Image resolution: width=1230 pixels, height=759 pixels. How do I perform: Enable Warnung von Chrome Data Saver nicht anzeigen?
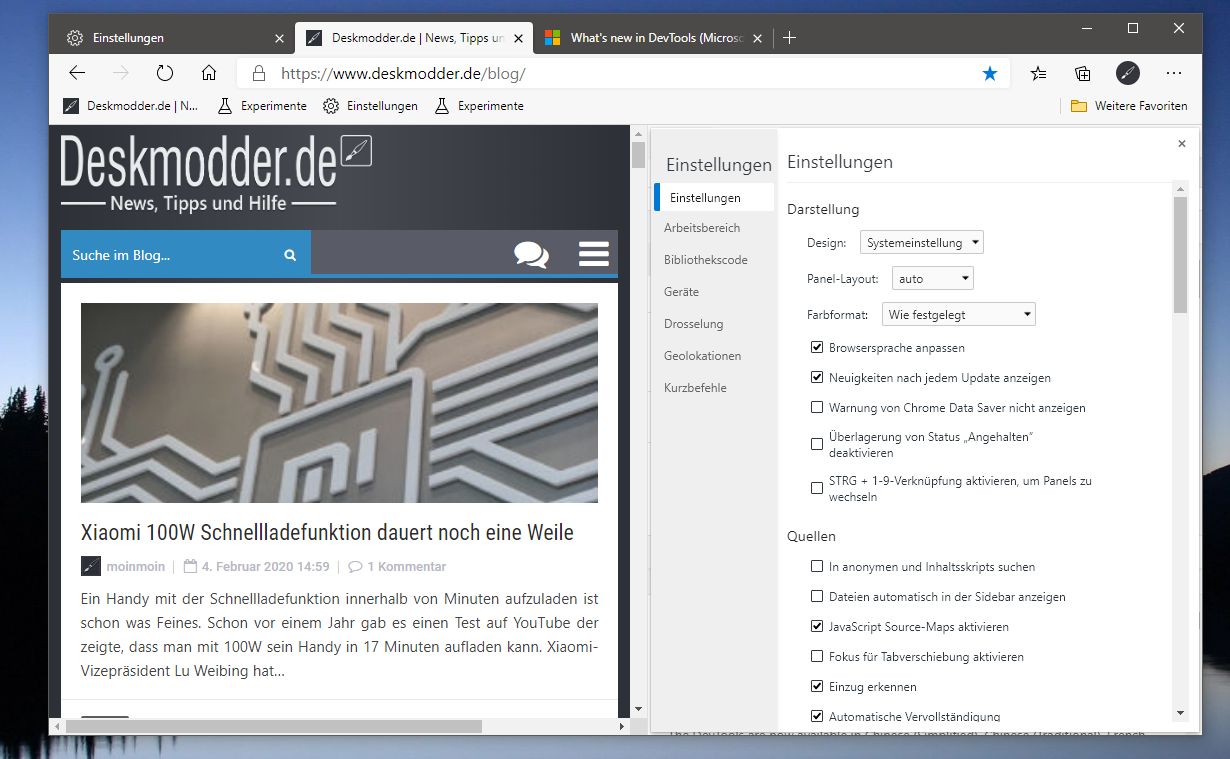[817, 408]
